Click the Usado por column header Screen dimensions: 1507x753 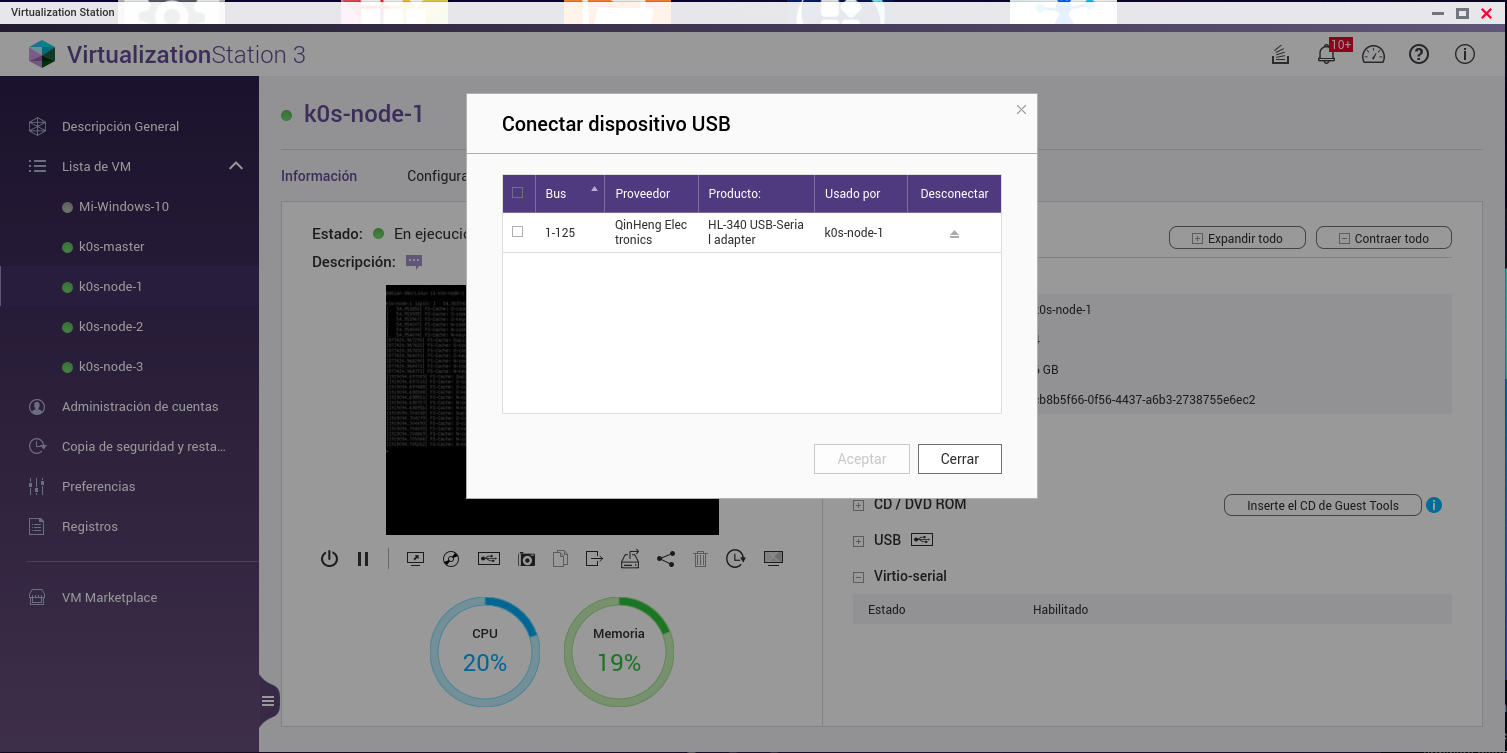(860, 194)
